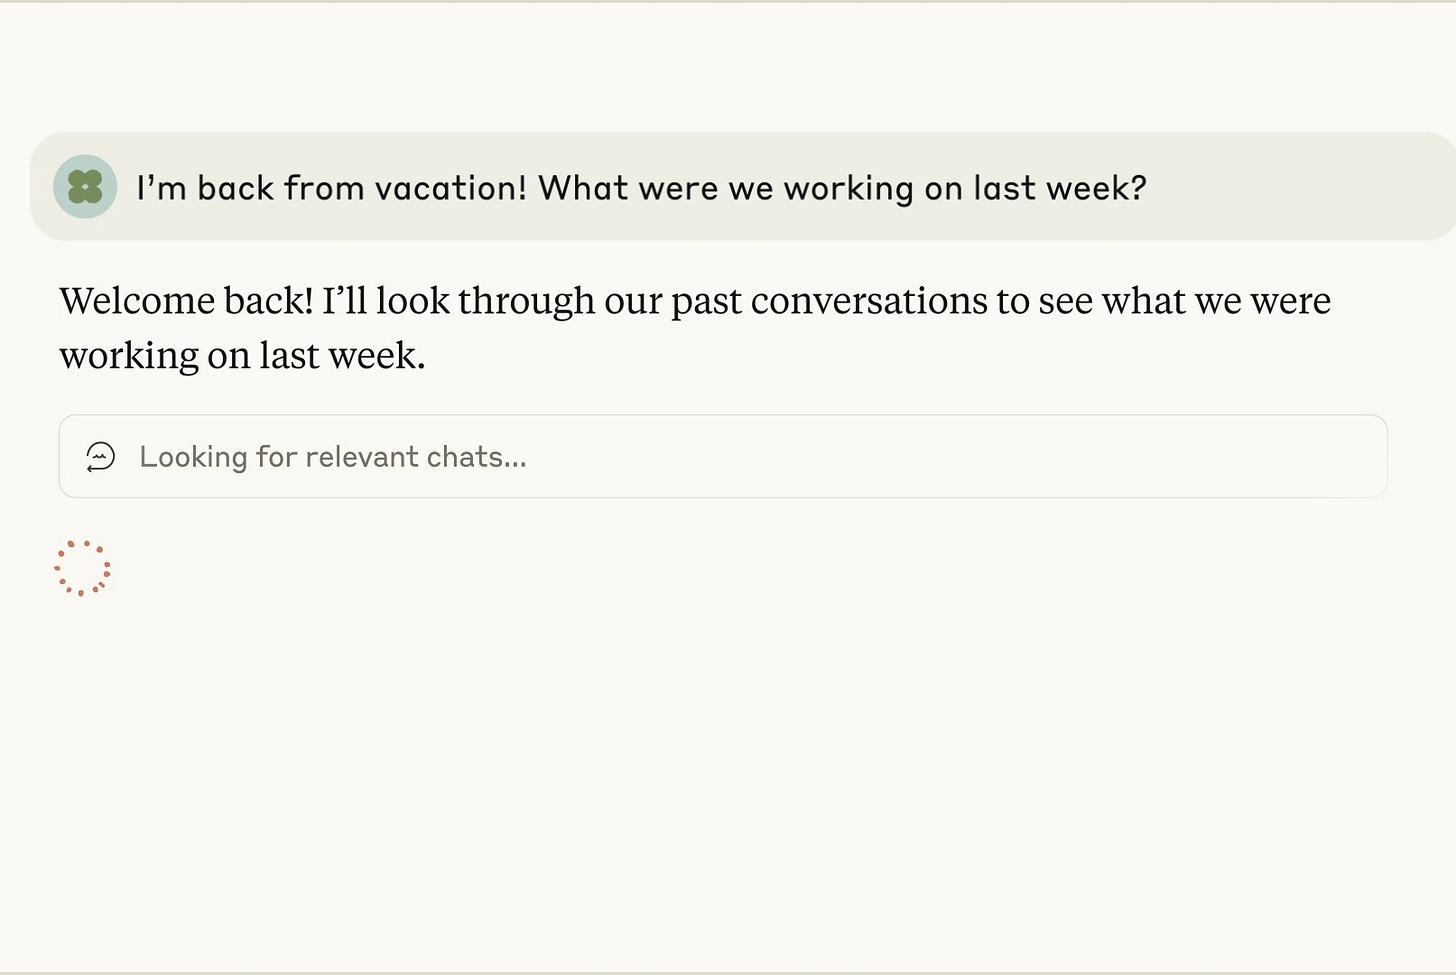Click the 'Looking for relevant chats...' status bar

[722, 456]
